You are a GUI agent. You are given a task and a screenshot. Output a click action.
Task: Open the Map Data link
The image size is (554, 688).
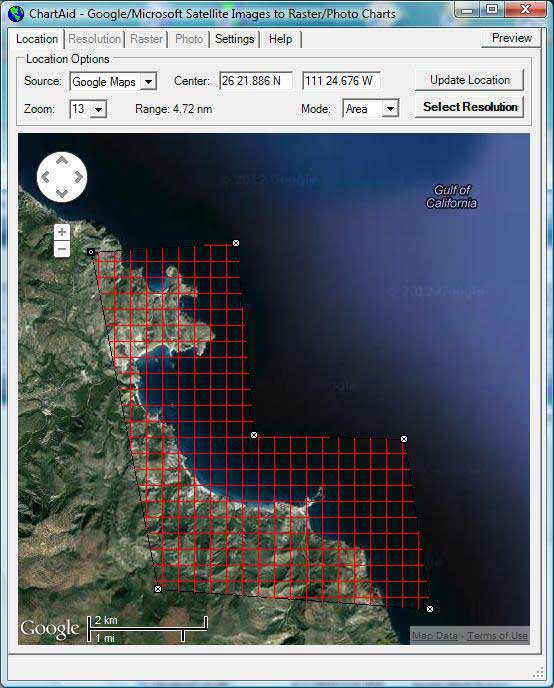[435, 635]
